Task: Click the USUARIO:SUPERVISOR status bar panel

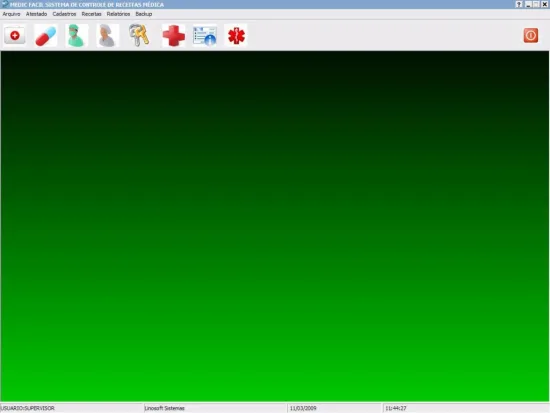Action: pyautogui.click(x=72, y=408)
